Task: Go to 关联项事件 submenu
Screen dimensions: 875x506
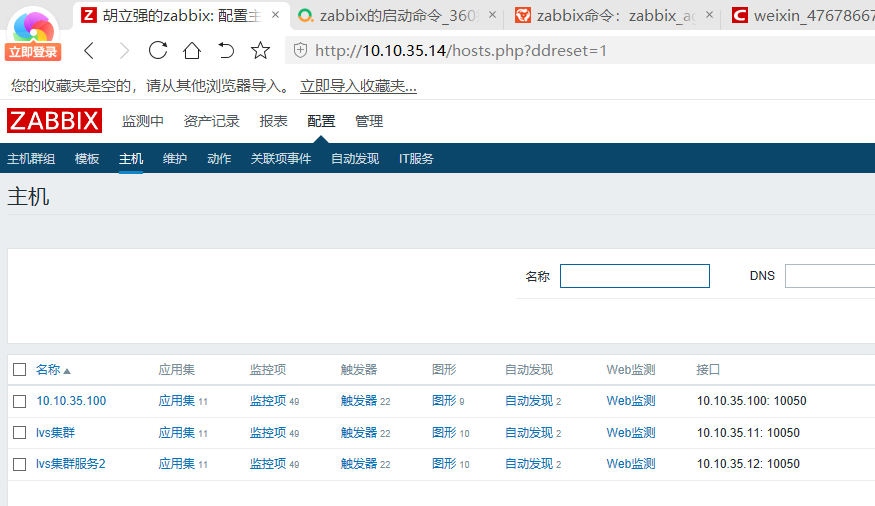Action: 281,159
